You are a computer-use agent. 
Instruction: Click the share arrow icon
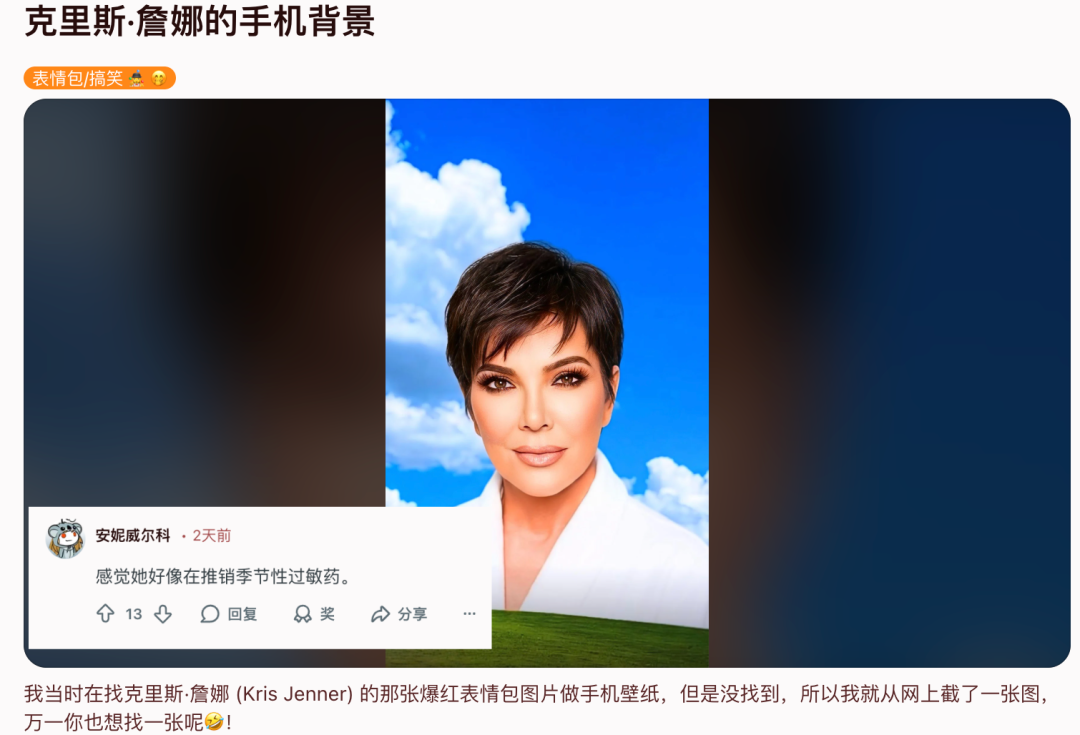pyautogui.click(x=380, y=614)
